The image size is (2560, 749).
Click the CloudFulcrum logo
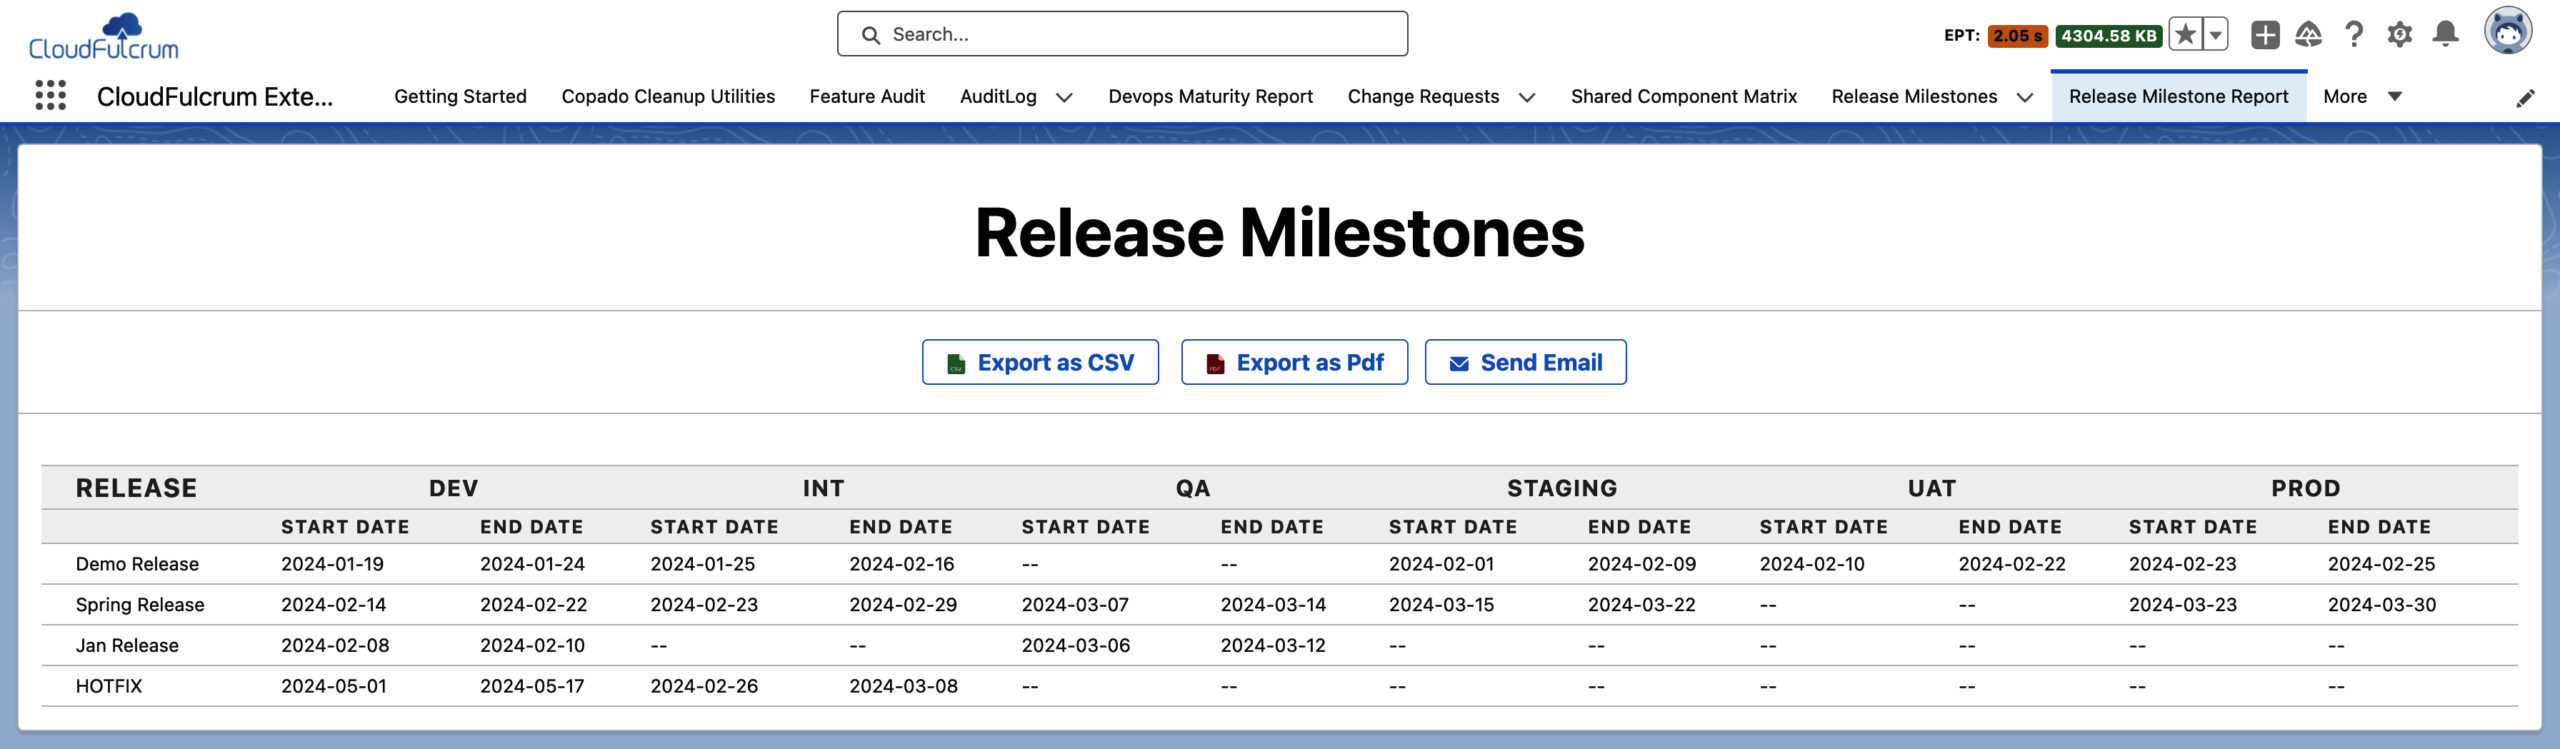point(104,37)
